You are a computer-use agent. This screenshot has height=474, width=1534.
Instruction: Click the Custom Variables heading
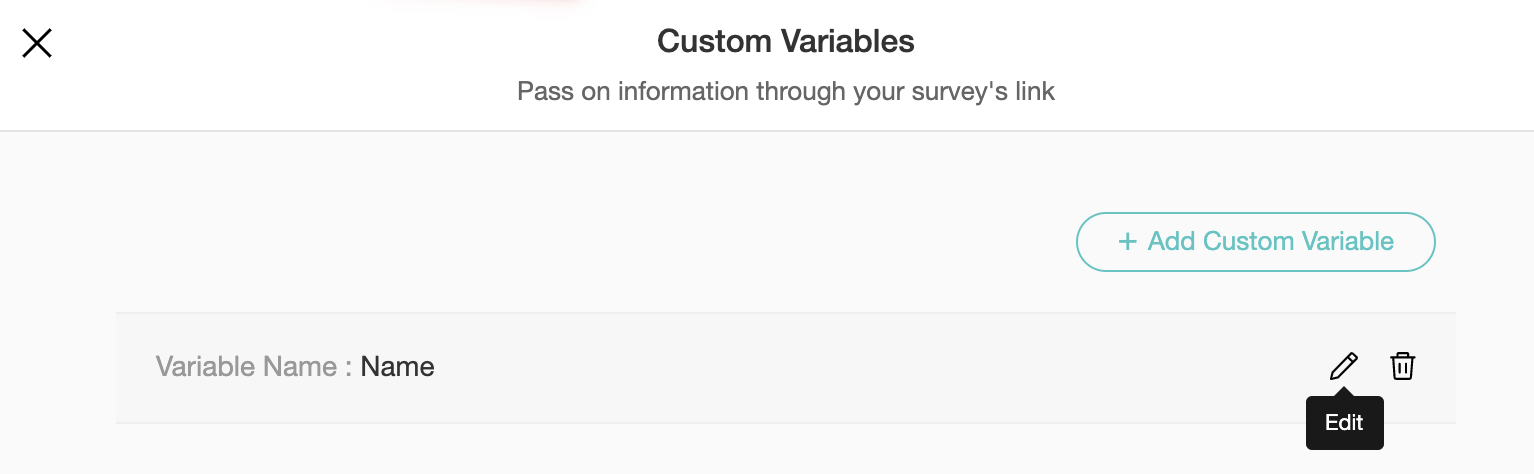pyautogui.click(x=785, y=42)
